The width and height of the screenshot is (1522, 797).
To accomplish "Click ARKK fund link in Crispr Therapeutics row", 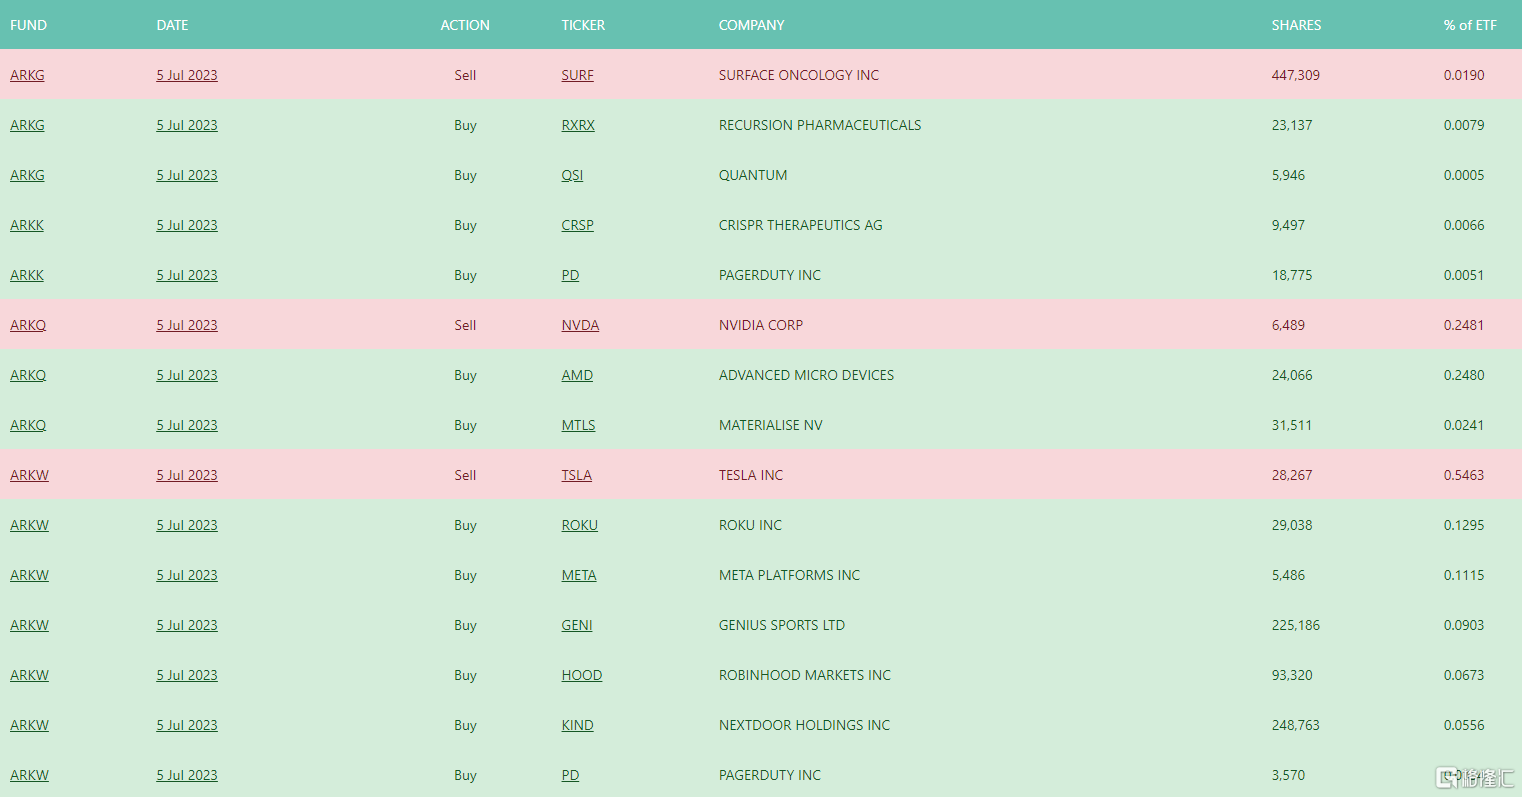I will 27,225.
